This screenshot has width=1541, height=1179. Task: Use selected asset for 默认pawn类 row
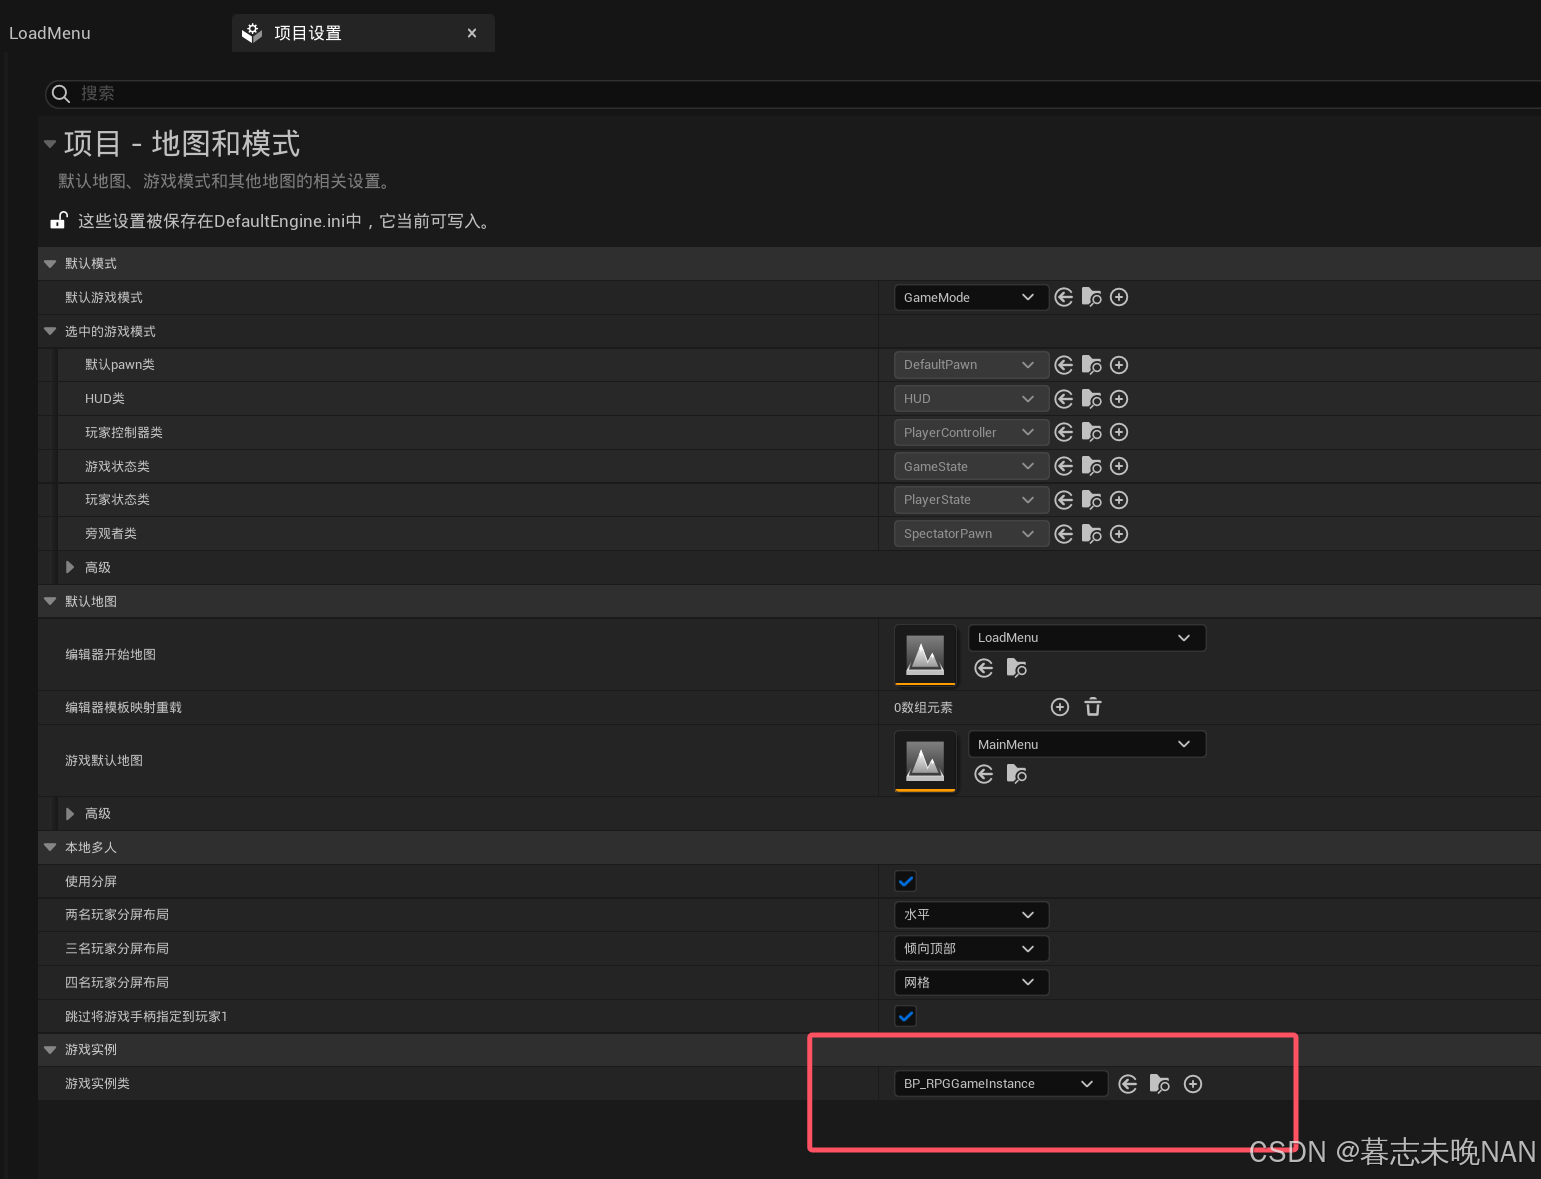pyautogui.click(x=1064, y=365)
